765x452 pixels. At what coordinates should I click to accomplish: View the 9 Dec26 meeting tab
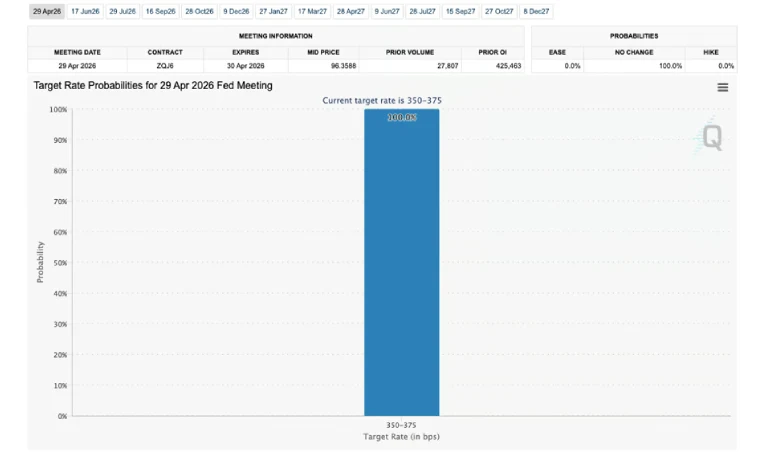click(236, 12)
